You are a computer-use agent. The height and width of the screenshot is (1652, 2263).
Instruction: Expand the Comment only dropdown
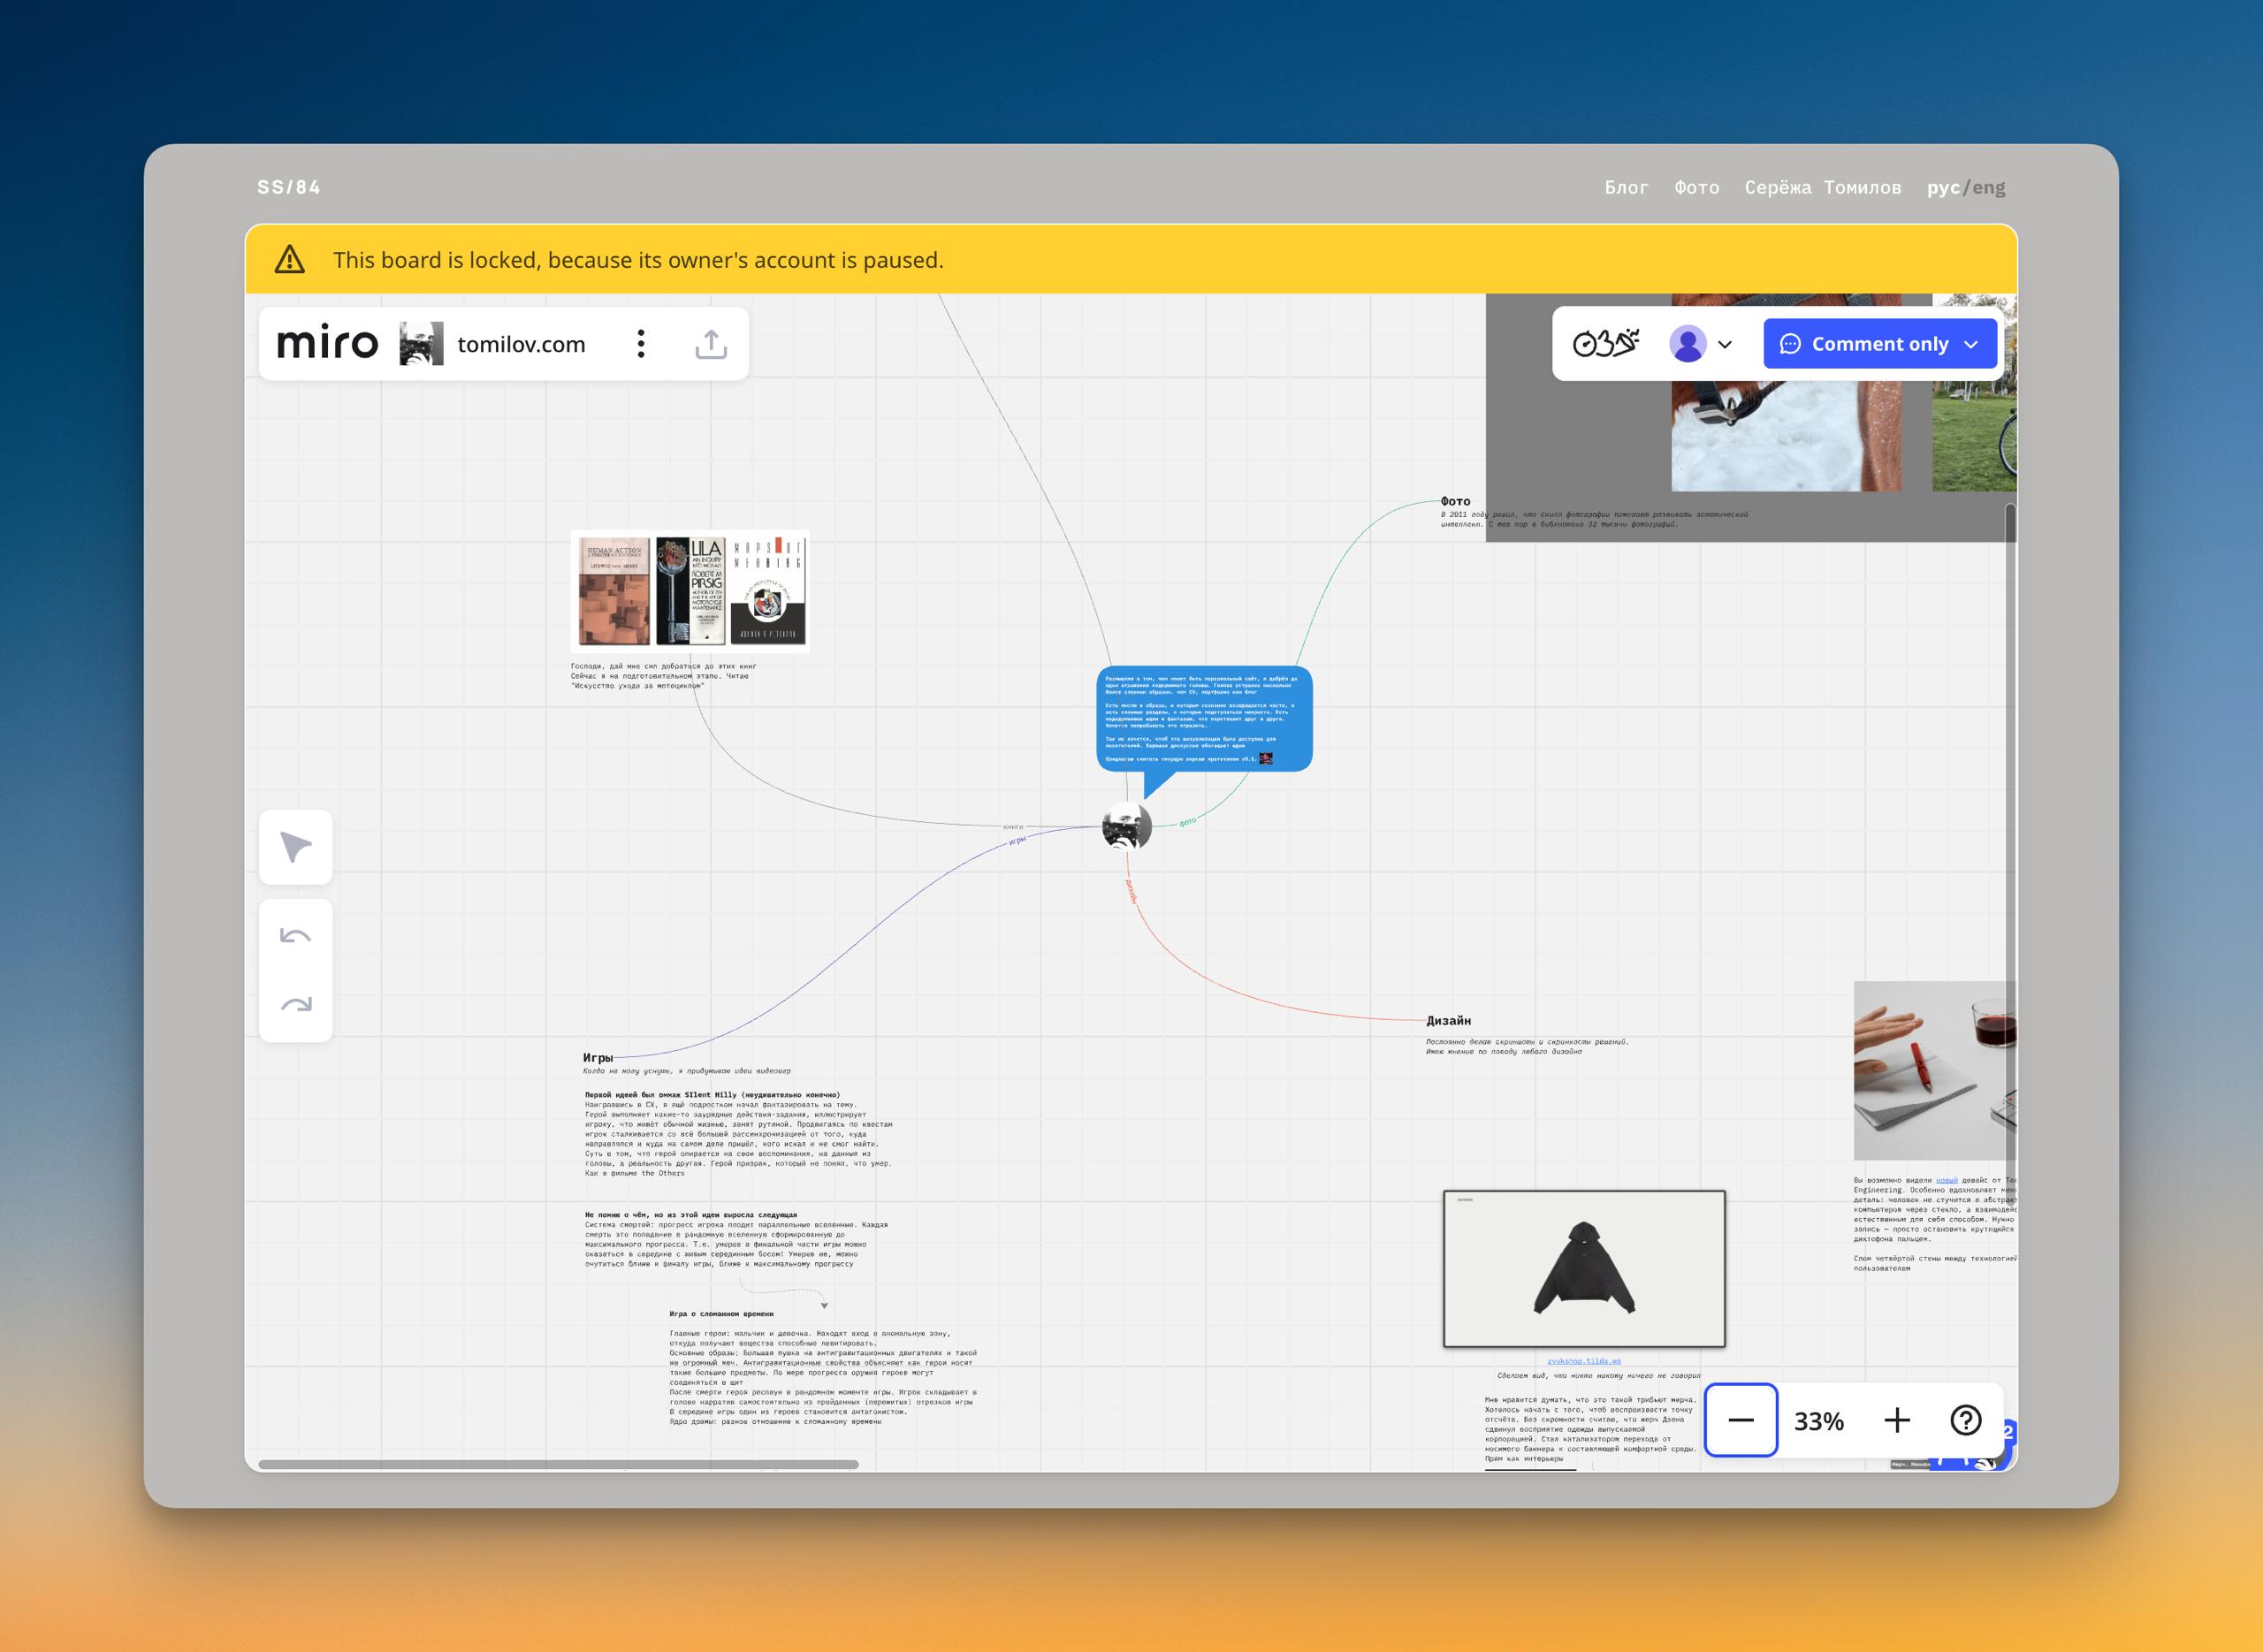click(1880, 344)
